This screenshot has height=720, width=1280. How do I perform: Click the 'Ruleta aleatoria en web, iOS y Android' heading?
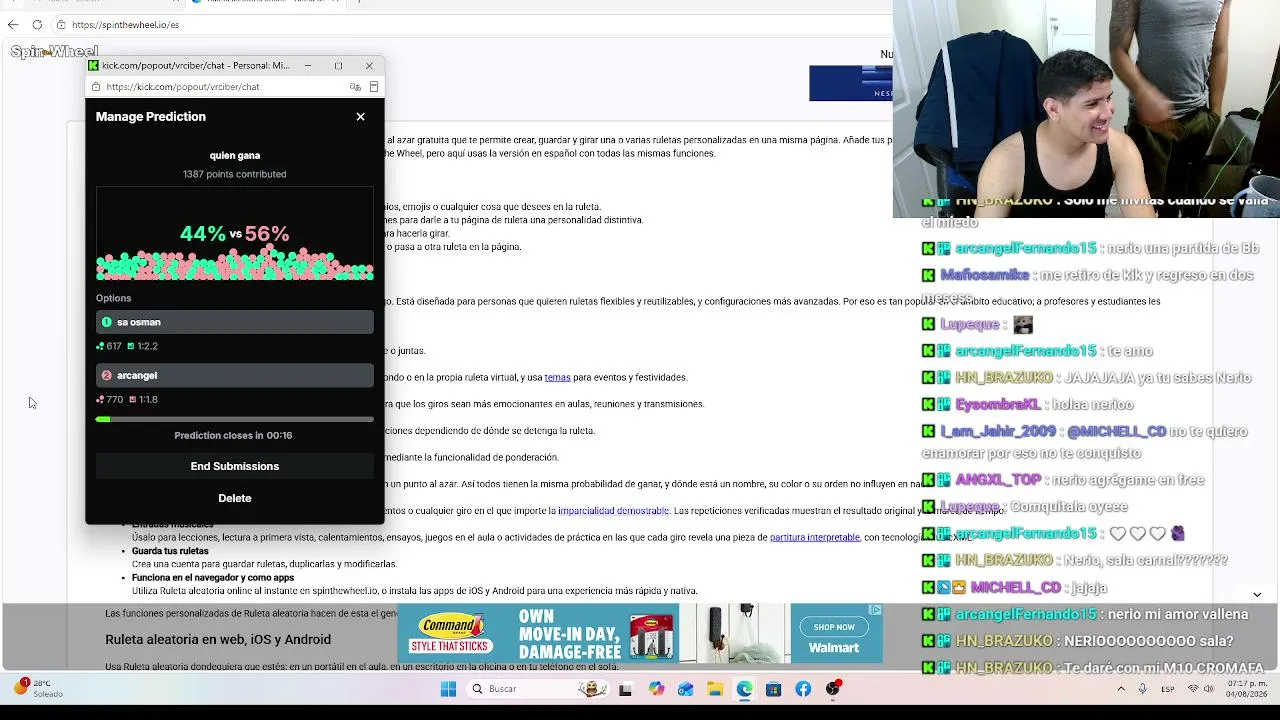click(218, 640)
